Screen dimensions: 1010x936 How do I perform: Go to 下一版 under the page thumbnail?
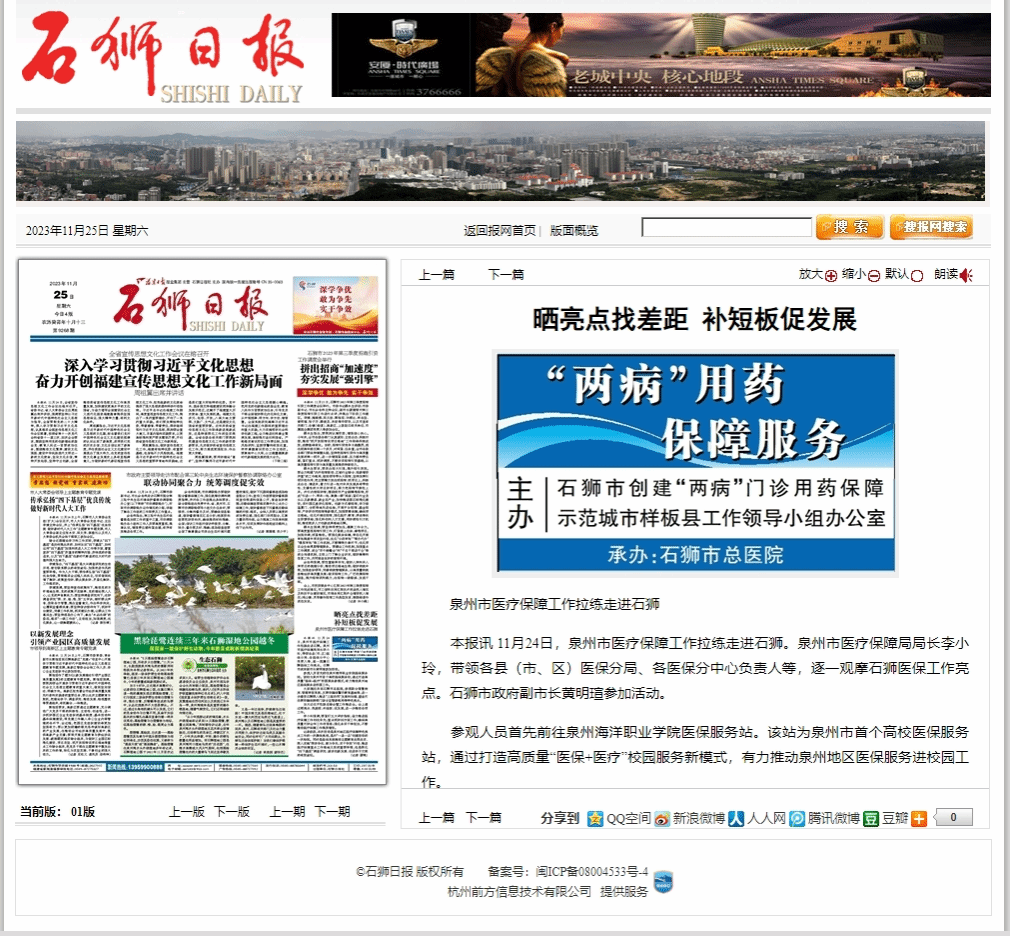[231, 811]
